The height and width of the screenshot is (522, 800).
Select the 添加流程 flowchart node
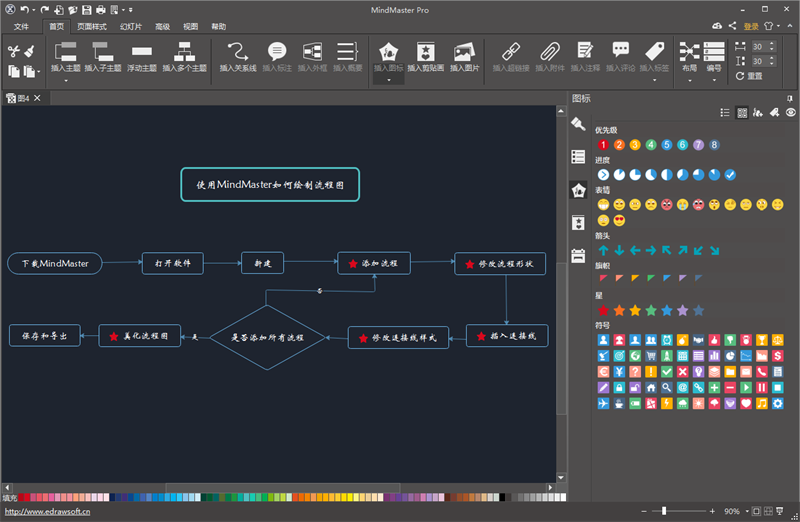click(374, 263)
